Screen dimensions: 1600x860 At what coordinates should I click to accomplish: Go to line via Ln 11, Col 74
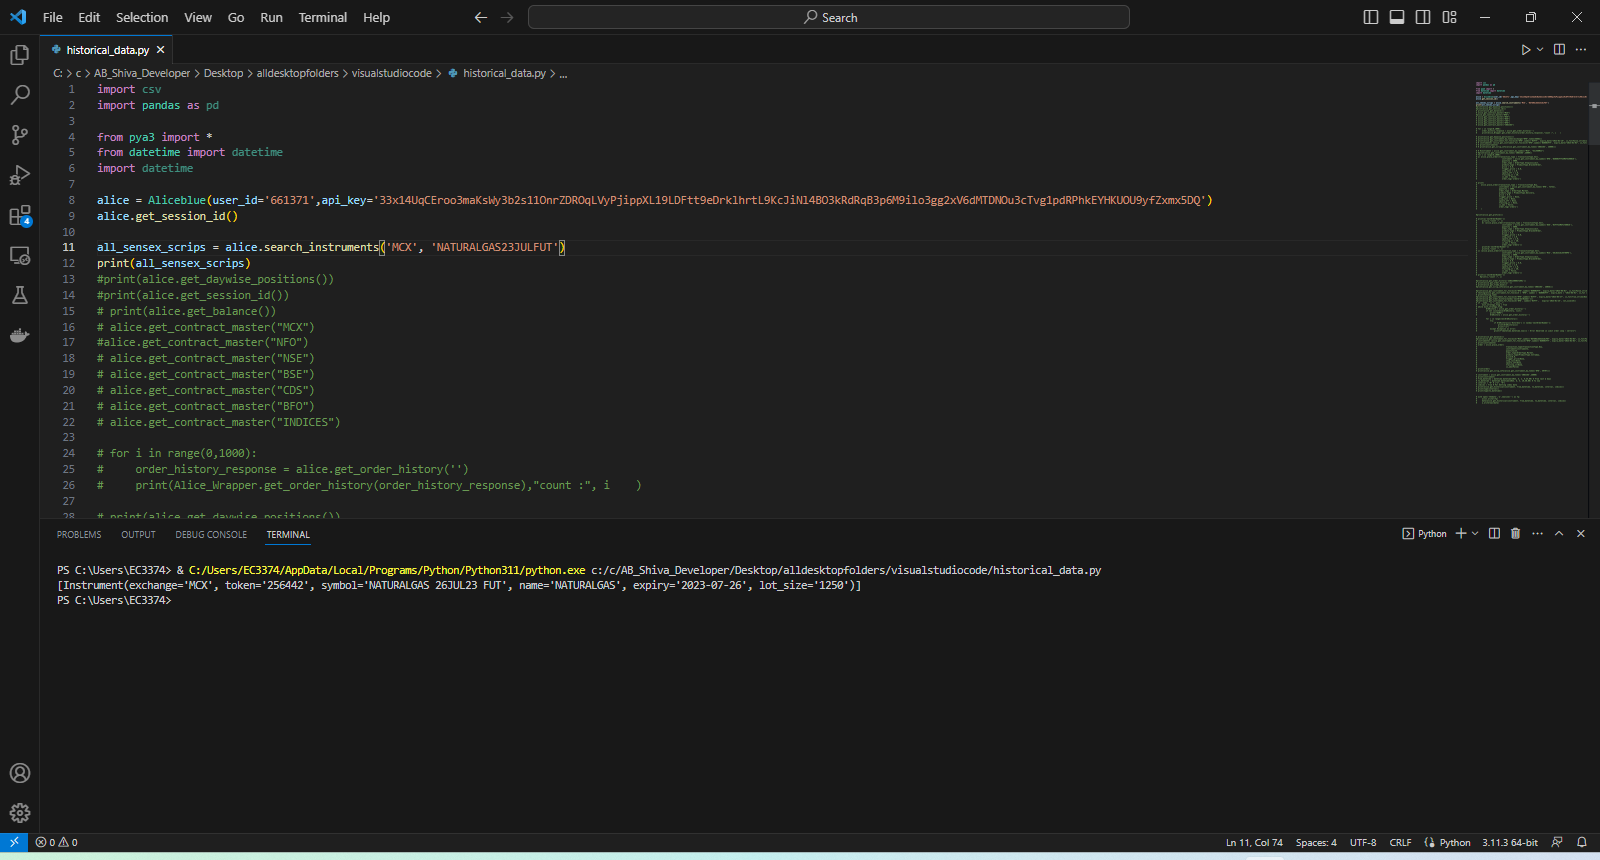point(1254,842)
